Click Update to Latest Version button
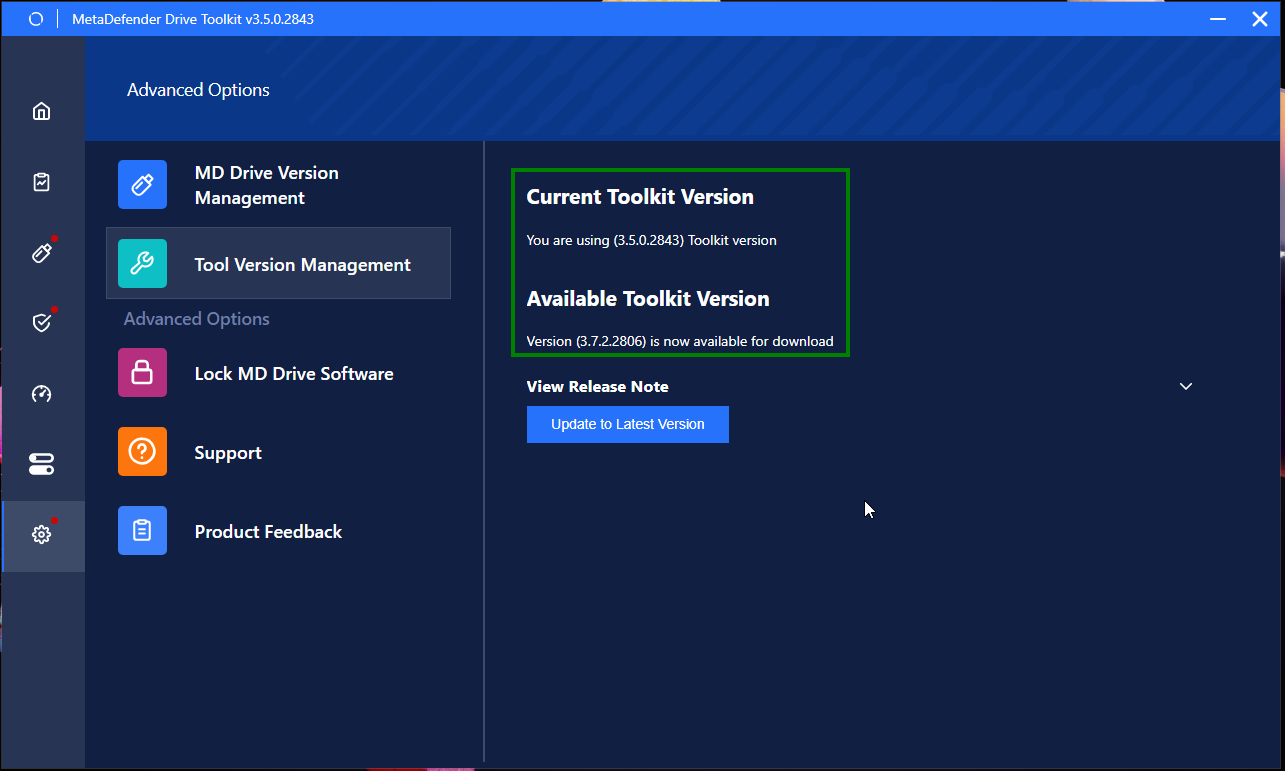1285x771 pixels. (628, 424)
